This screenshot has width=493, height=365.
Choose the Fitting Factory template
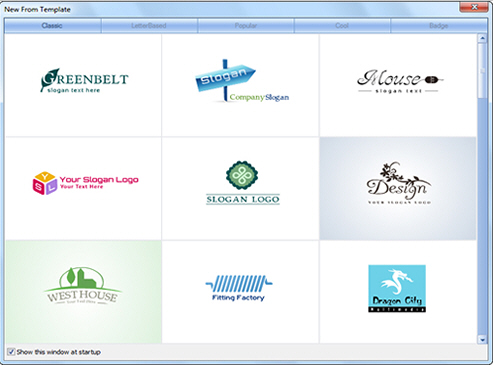click(240, 292)
